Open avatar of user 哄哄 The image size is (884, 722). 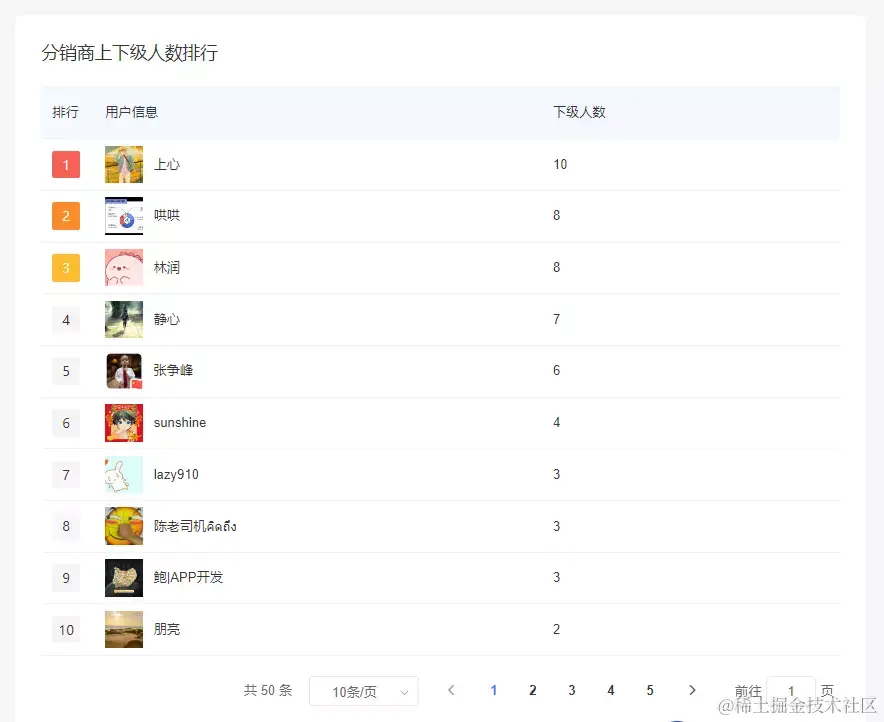[x=124, y=216]
